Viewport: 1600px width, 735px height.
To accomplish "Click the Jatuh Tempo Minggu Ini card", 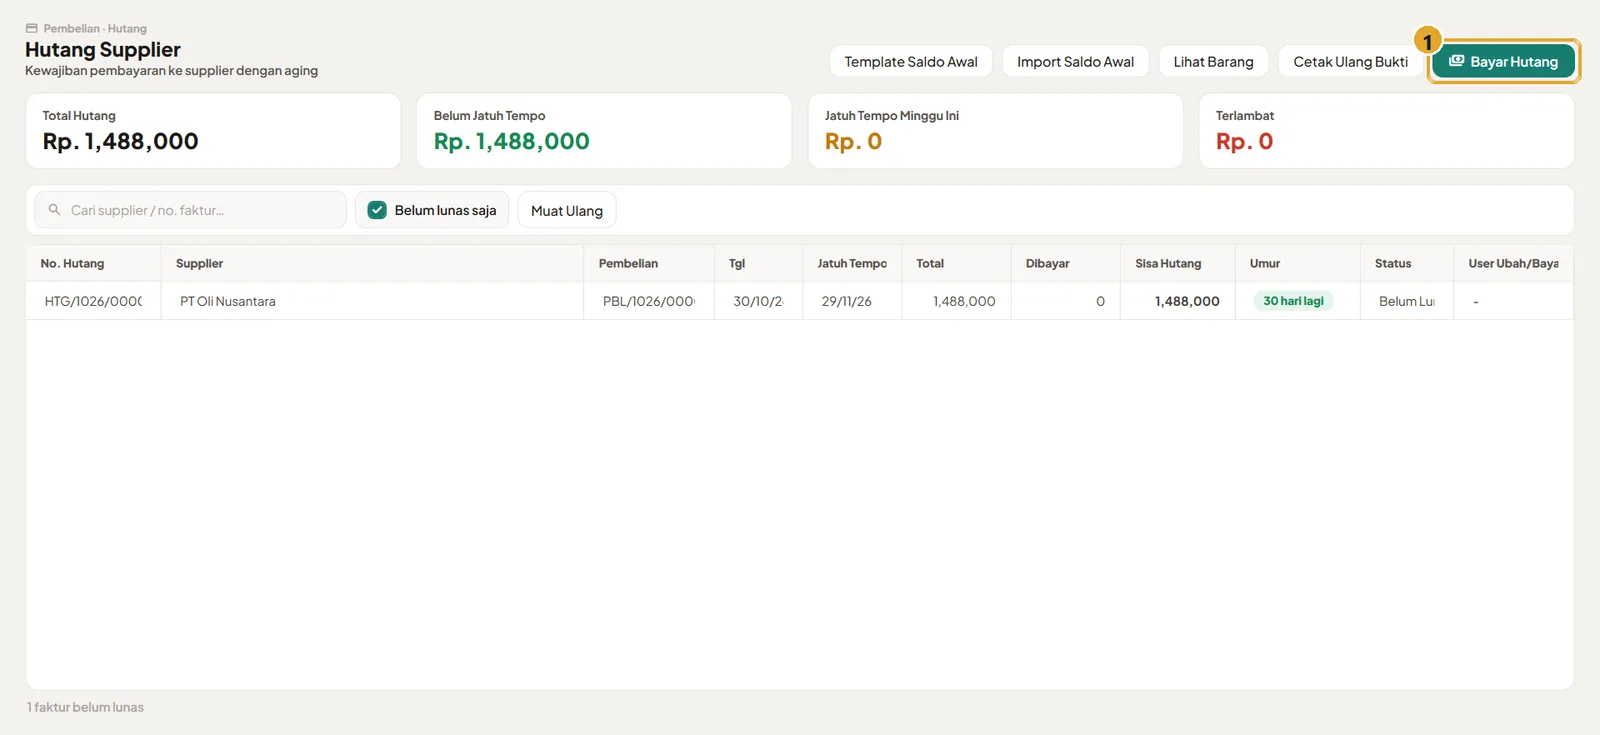I will point(995,131).
